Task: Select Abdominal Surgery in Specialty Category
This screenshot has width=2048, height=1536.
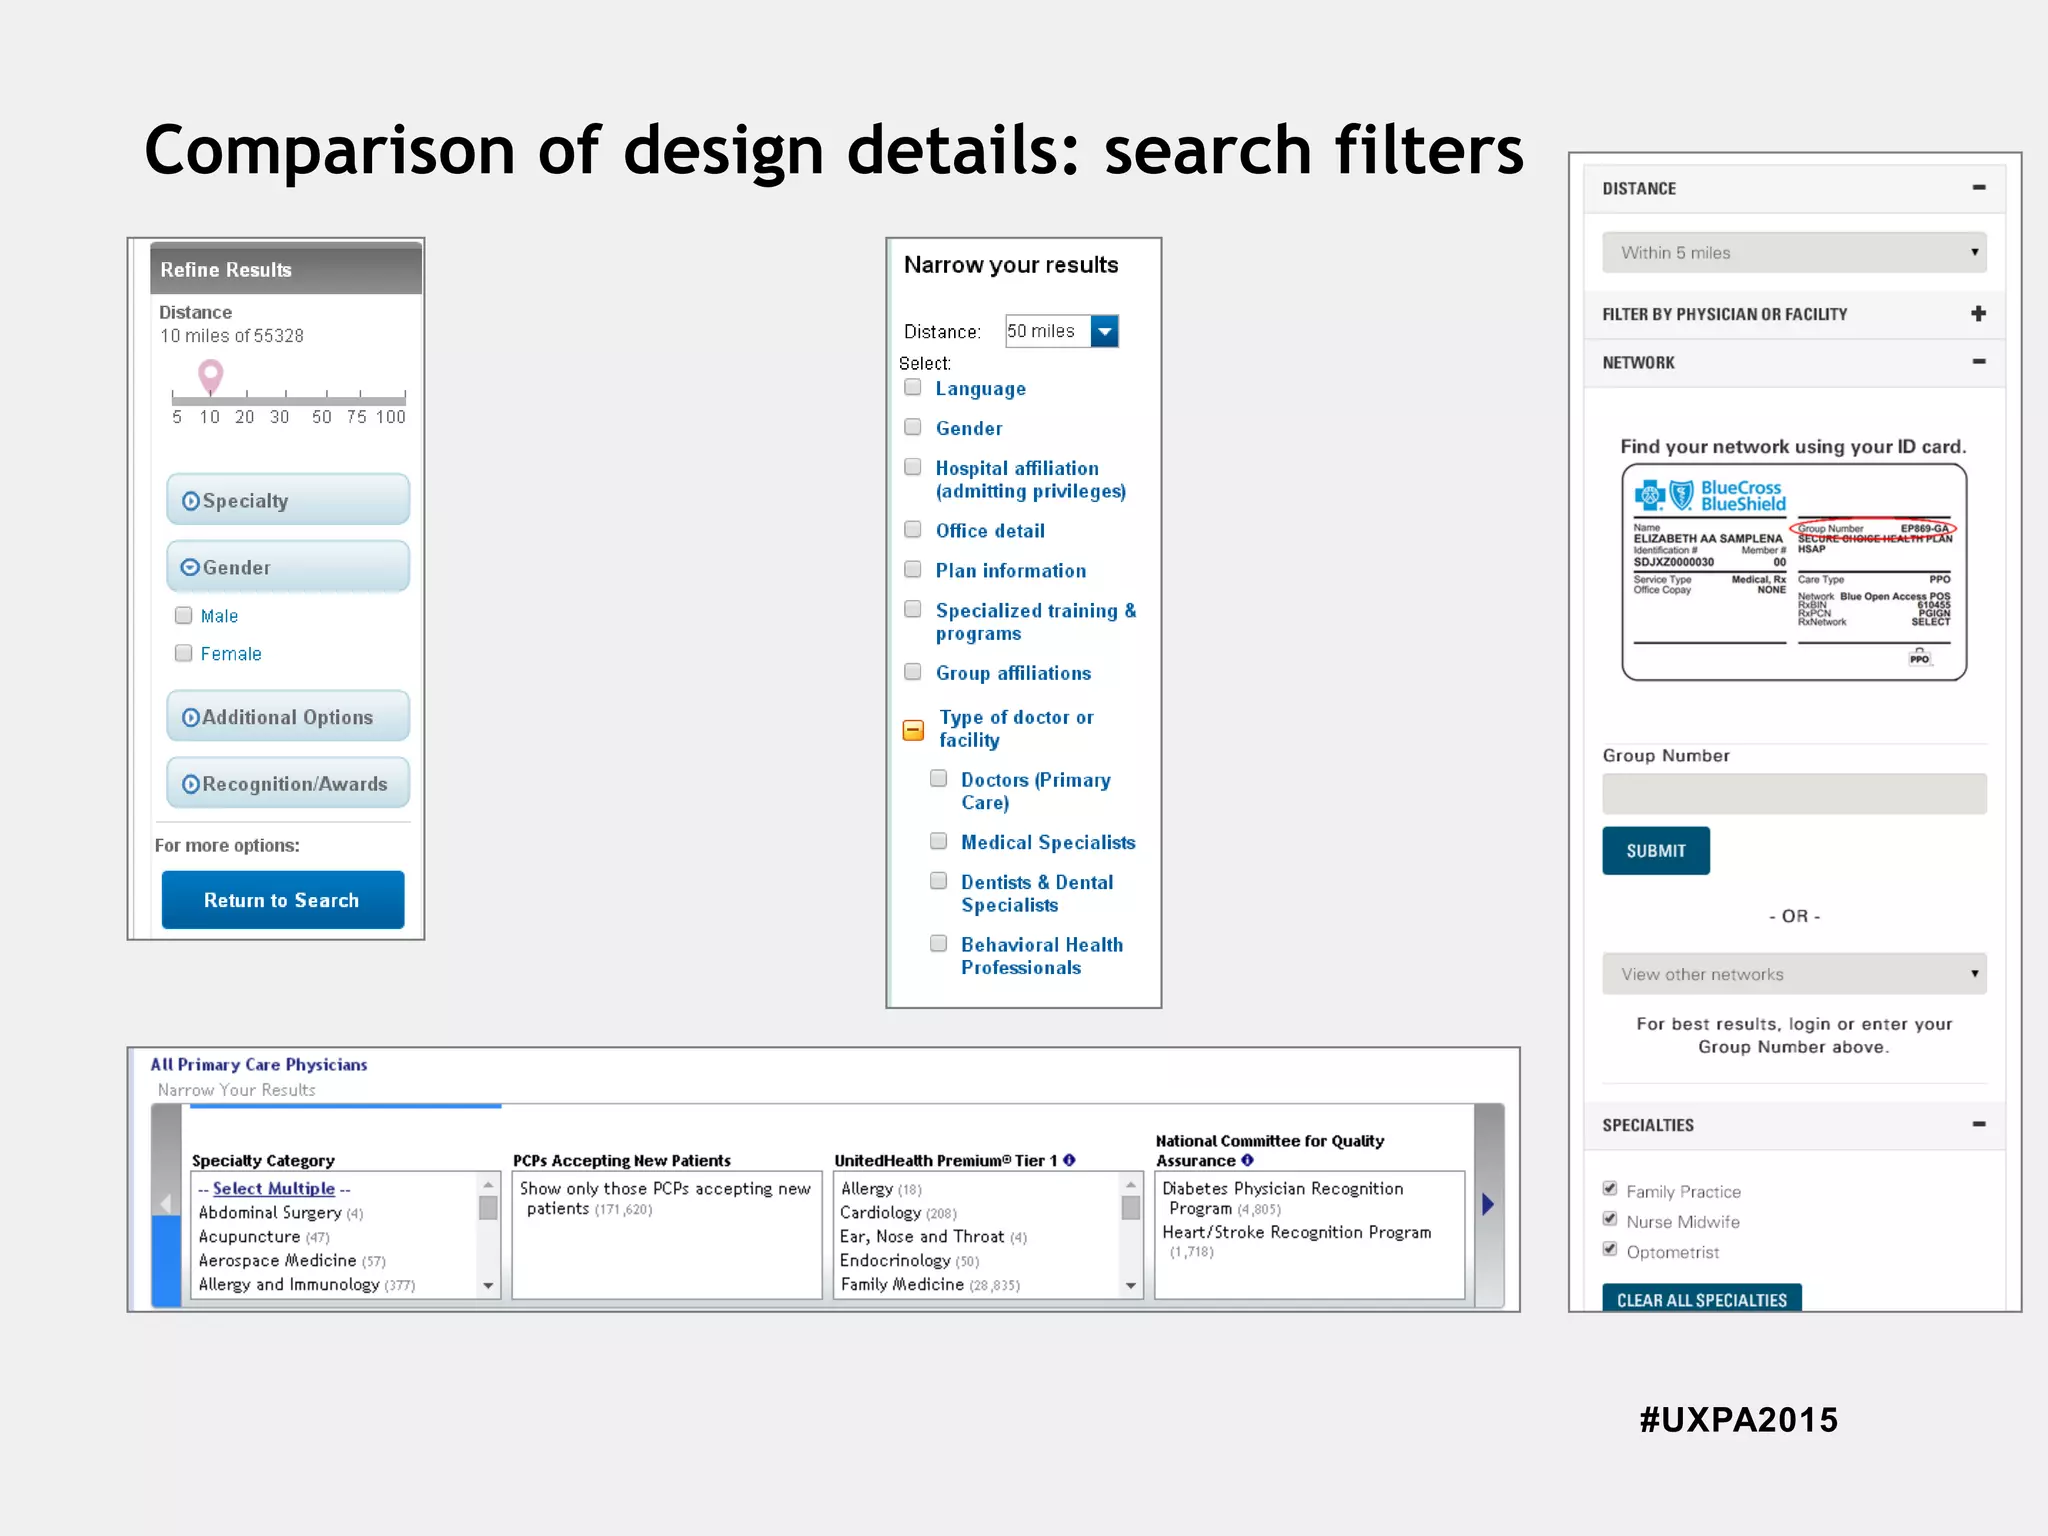Action: [281, 1213]
